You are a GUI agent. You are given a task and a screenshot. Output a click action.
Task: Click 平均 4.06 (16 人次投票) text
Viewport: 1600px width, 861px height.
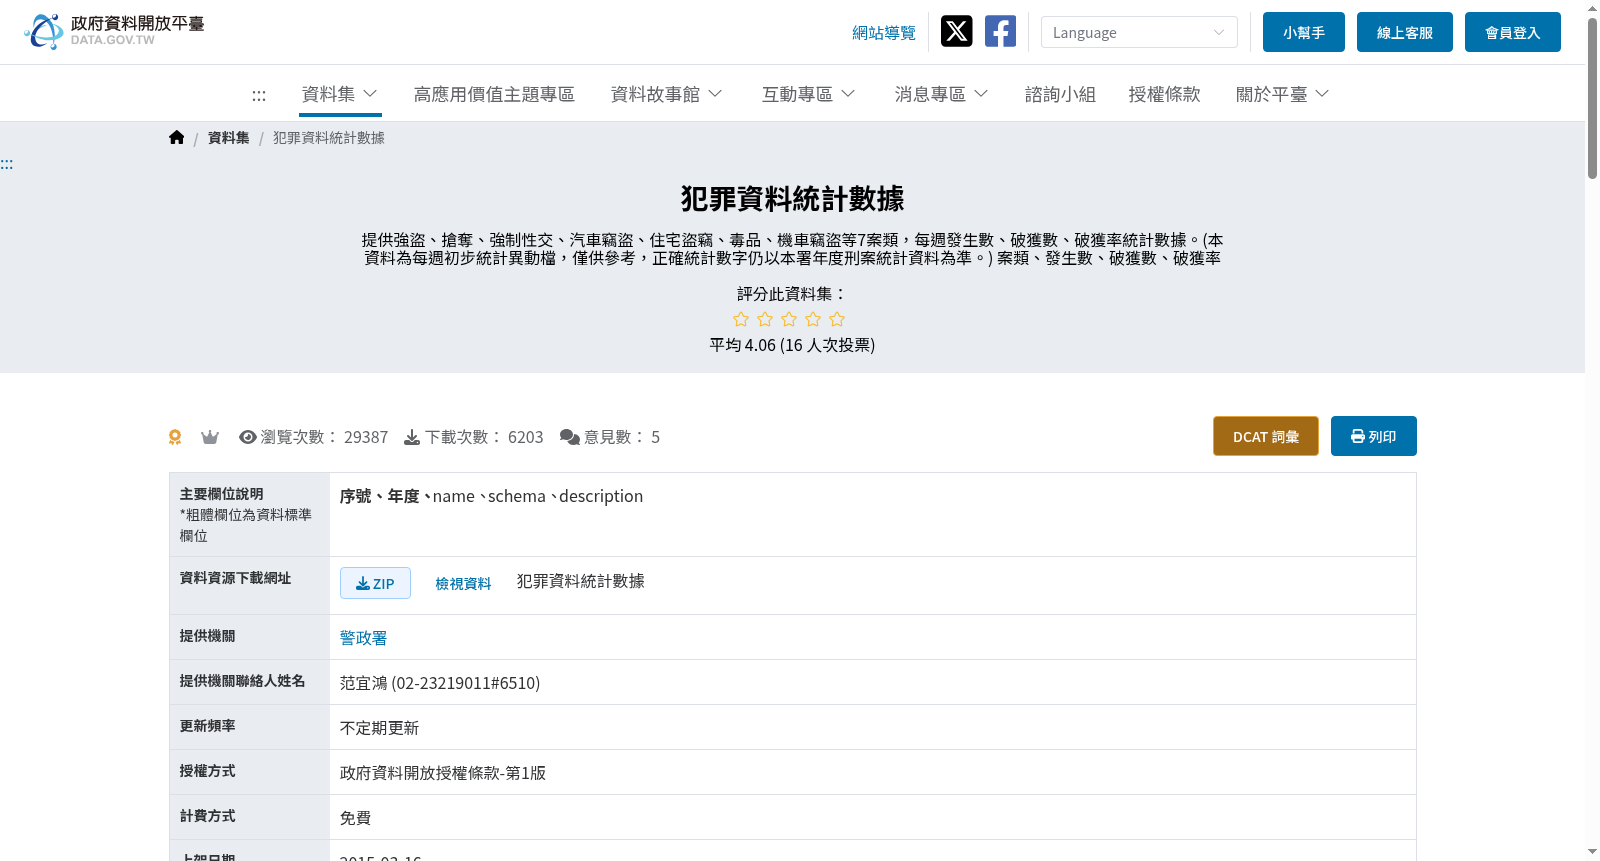coord(792,345)
